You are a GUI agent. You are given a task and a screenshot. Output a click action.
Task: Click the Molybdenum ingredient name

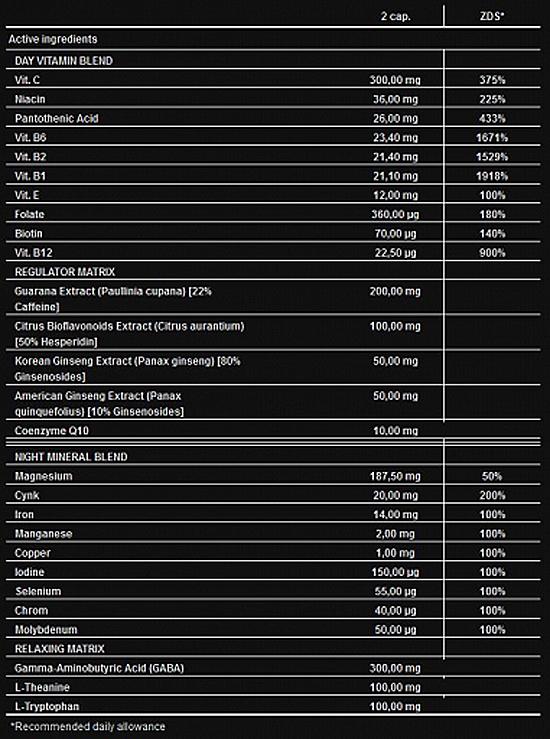(x=46, y=630)
